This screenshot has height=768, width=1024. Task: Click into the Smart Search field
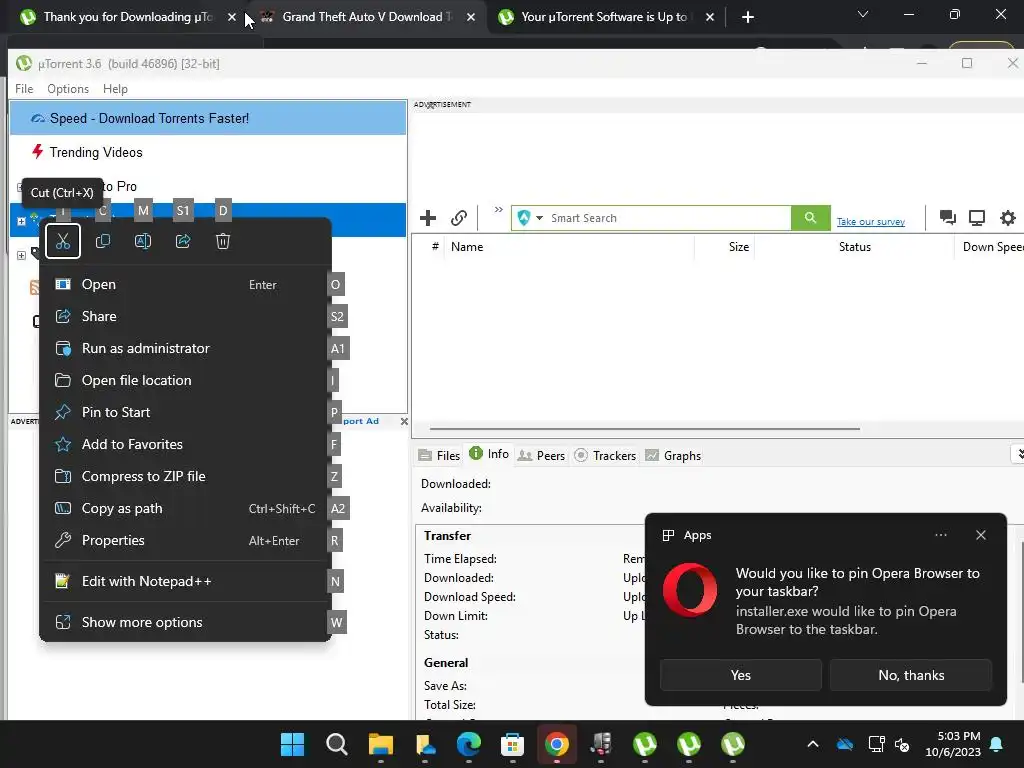669,217
